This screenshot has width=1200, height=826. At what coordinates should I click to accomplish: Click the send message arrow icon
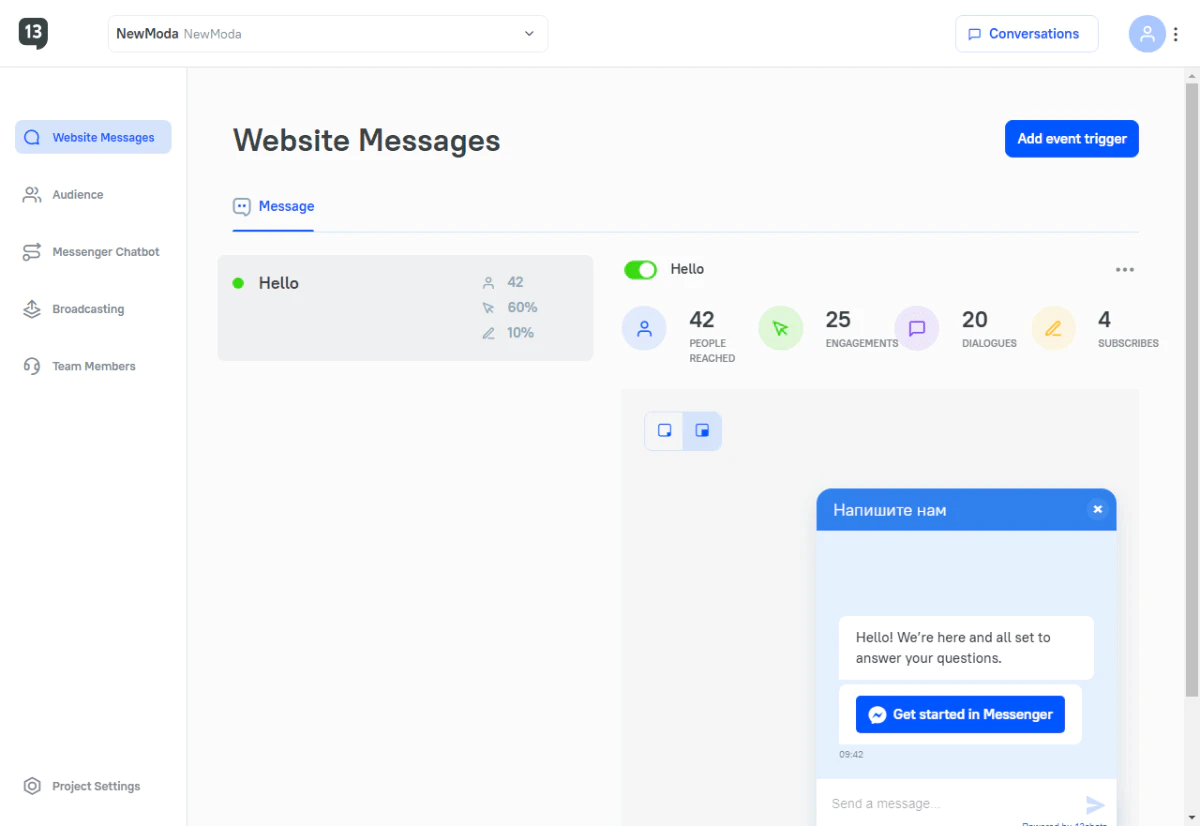1095,804
